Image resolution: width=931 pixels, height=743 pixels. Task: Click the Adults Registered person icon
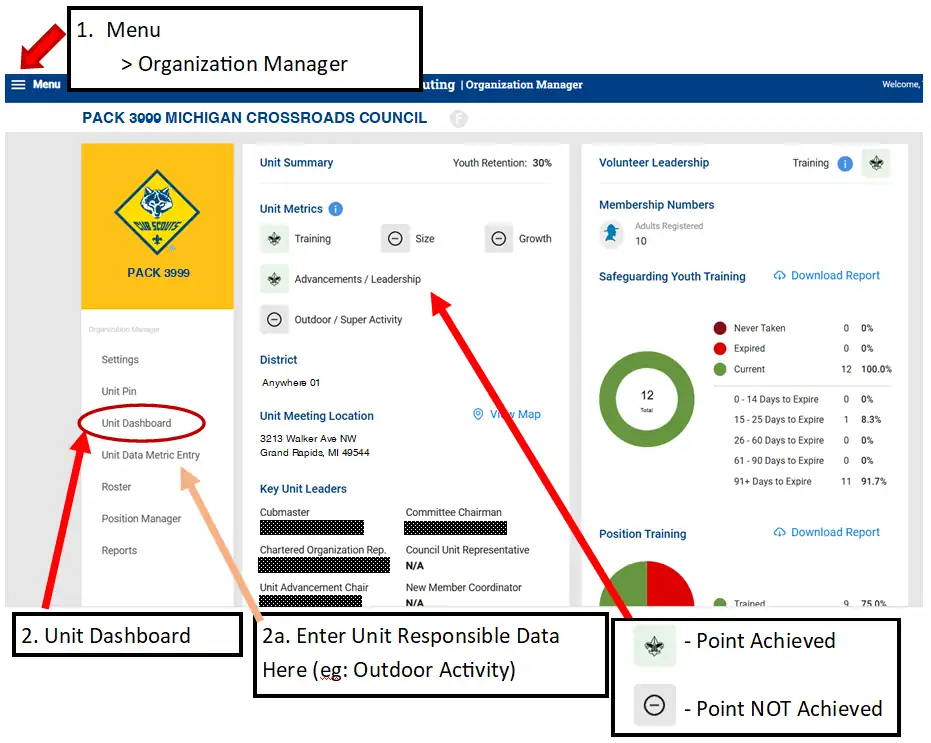612,233
